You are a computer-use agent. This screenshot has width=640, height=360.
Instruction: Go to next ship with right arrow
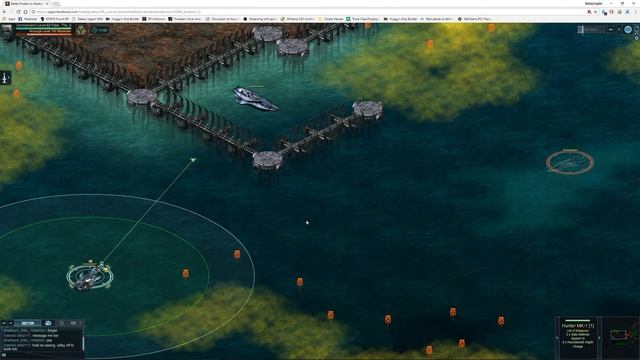click(x=599, y=338)
